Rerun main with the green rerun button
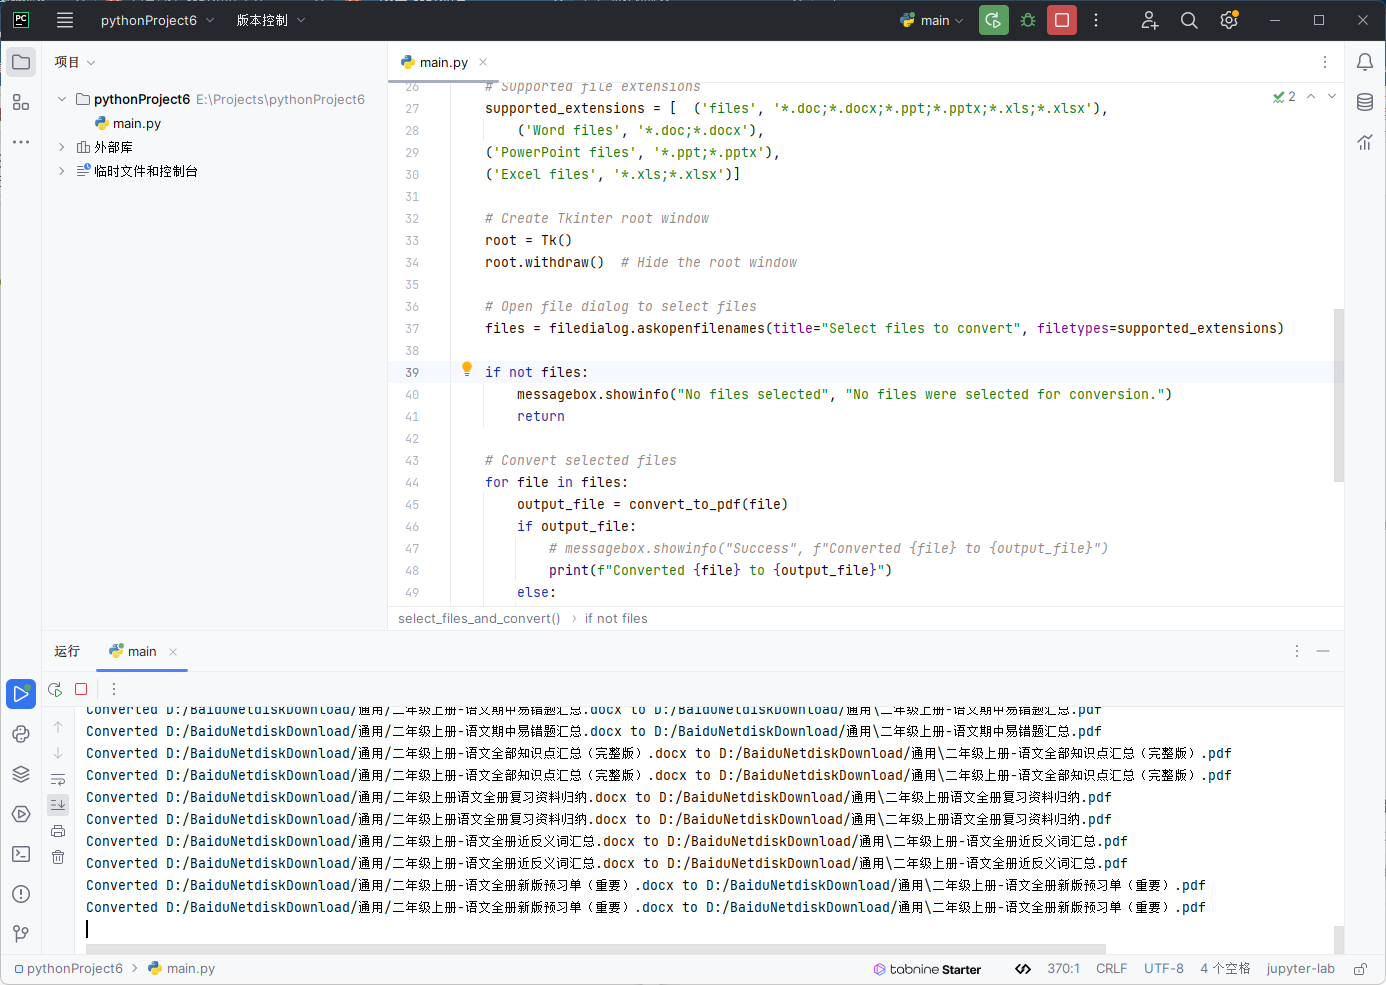Viewport: 1386px width, 985px height. point(993,20)
